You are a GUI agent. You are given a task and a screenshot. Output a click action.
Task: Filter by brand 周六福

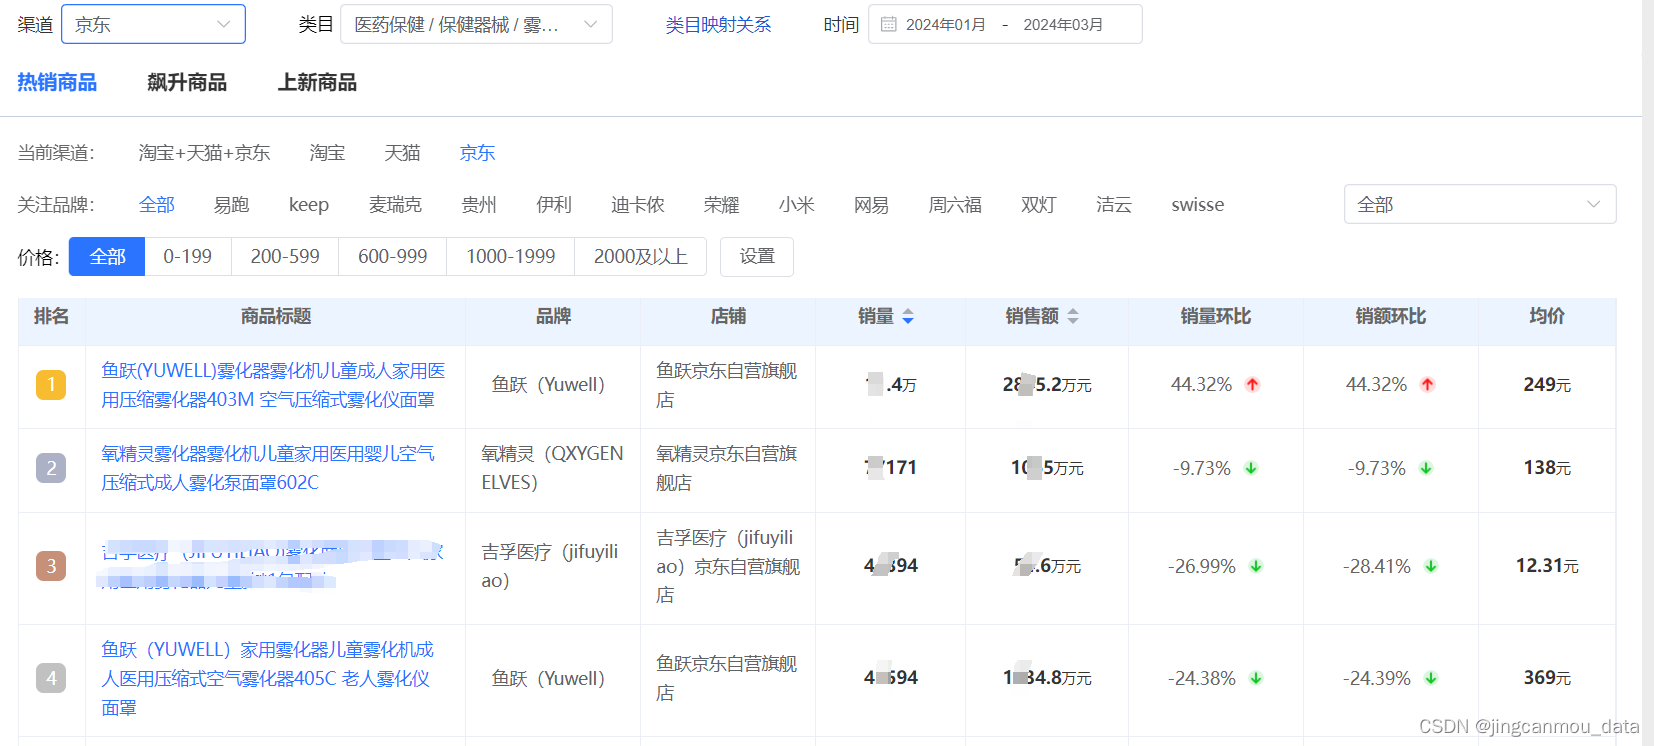(955, 204)
